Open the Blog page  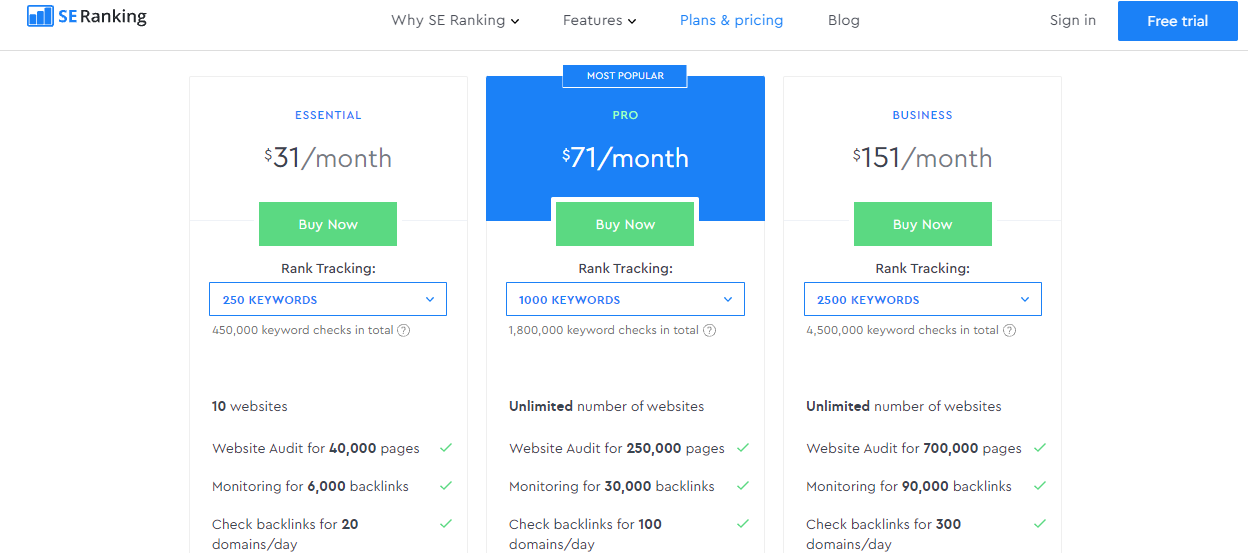coord(844,20)
